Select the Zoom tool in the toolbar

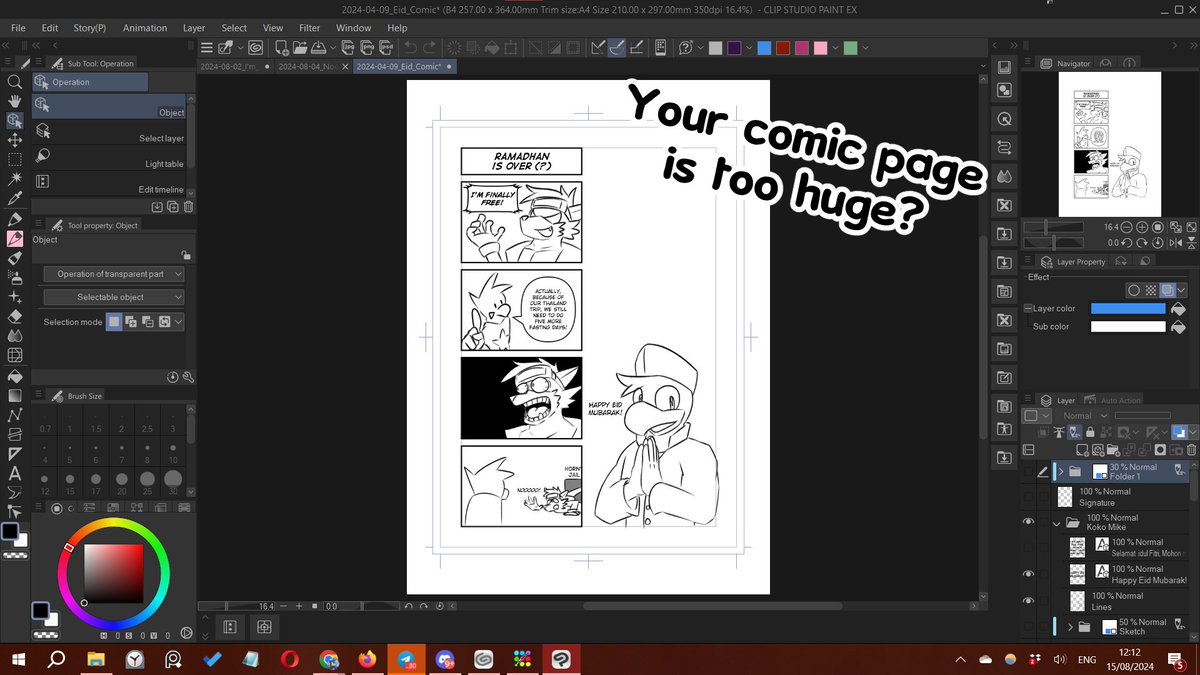pos(13,83)
